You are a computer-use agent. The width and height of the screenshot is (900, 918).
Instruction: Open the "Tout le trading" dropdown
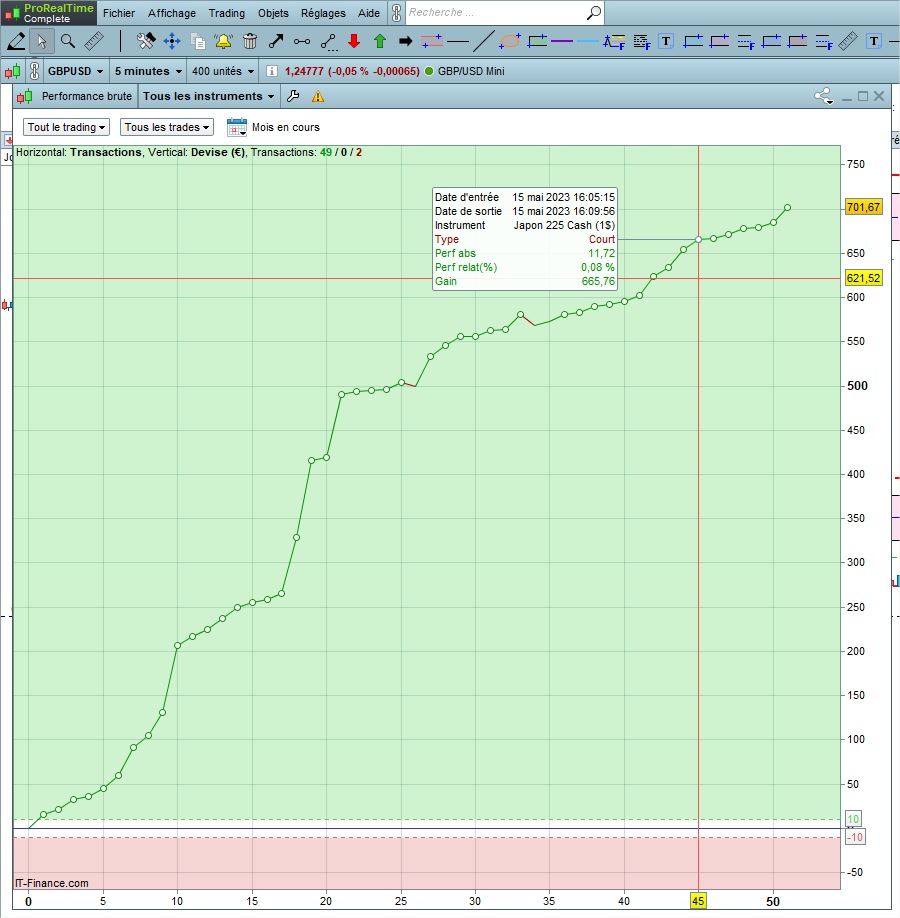click(x=67, y=127)
